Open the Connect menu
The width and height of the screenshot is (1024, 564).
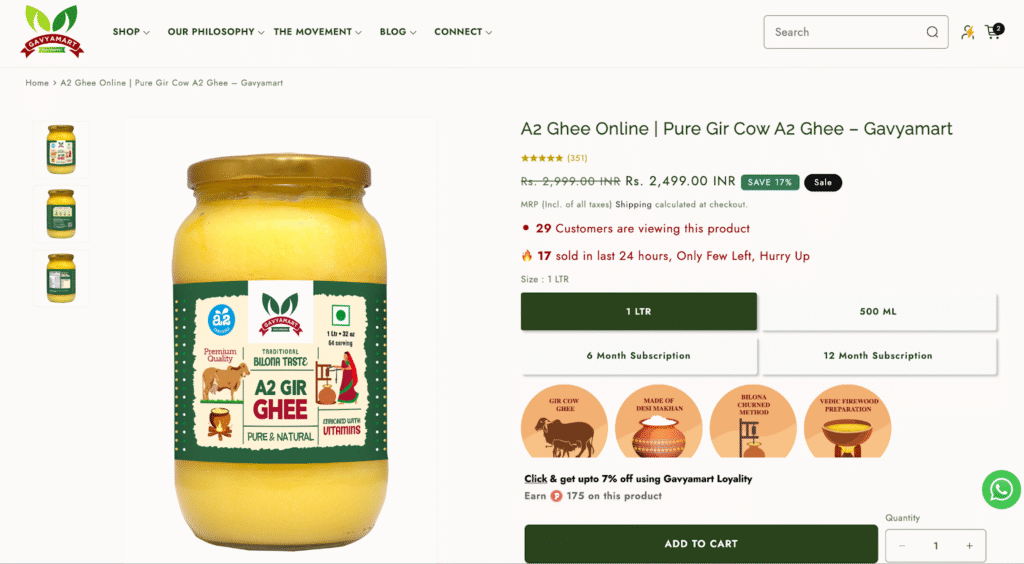click(x=463, y=32)
